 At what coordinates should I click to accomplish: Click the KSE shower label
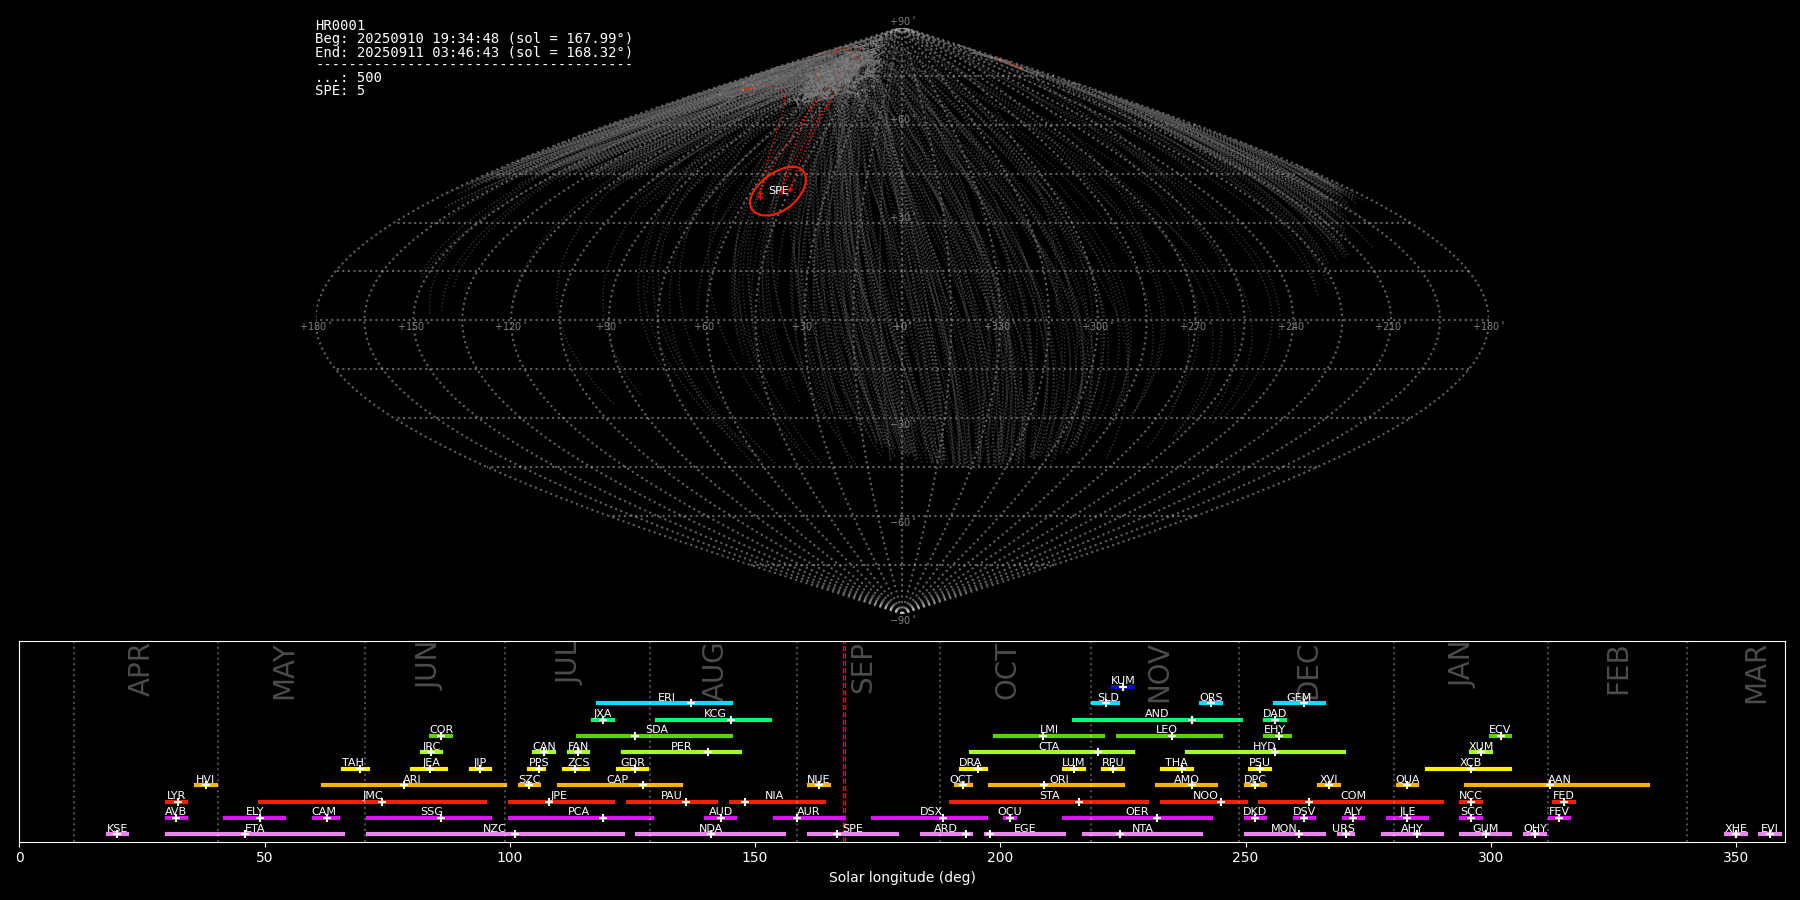117,829
